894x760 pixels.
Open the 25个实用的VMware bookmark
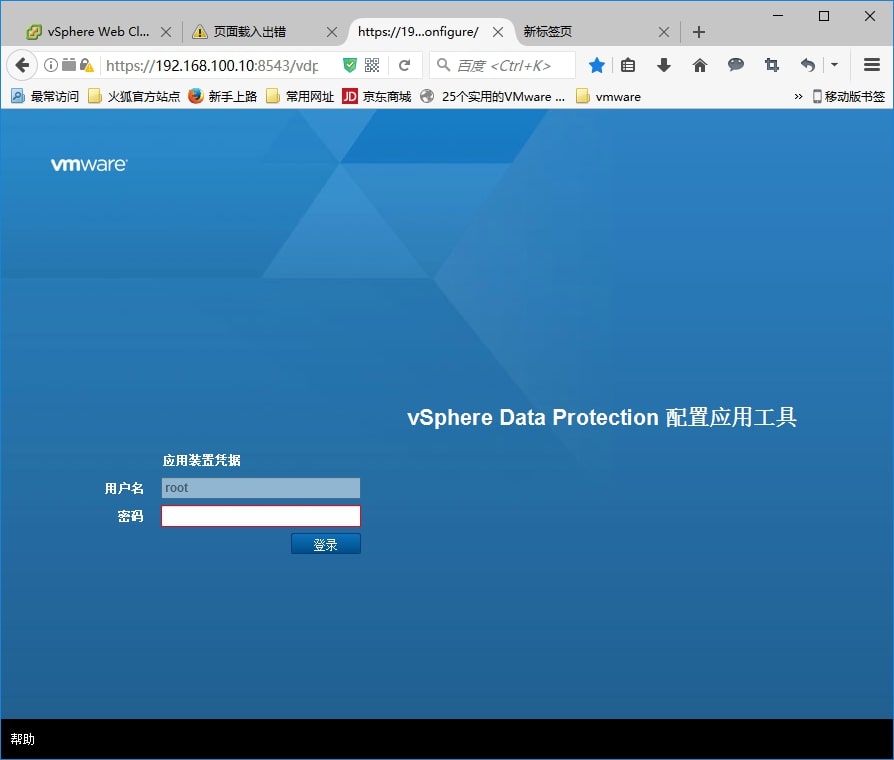pyautogui.click(x=493, y=96)
